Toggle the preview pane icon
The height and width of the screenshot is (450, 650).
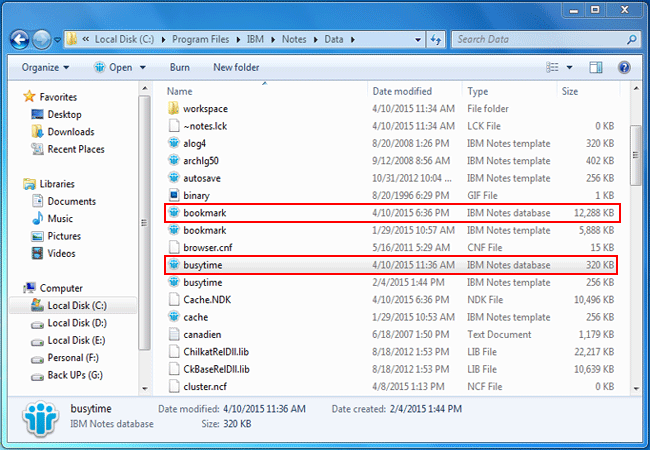point(596,68)
